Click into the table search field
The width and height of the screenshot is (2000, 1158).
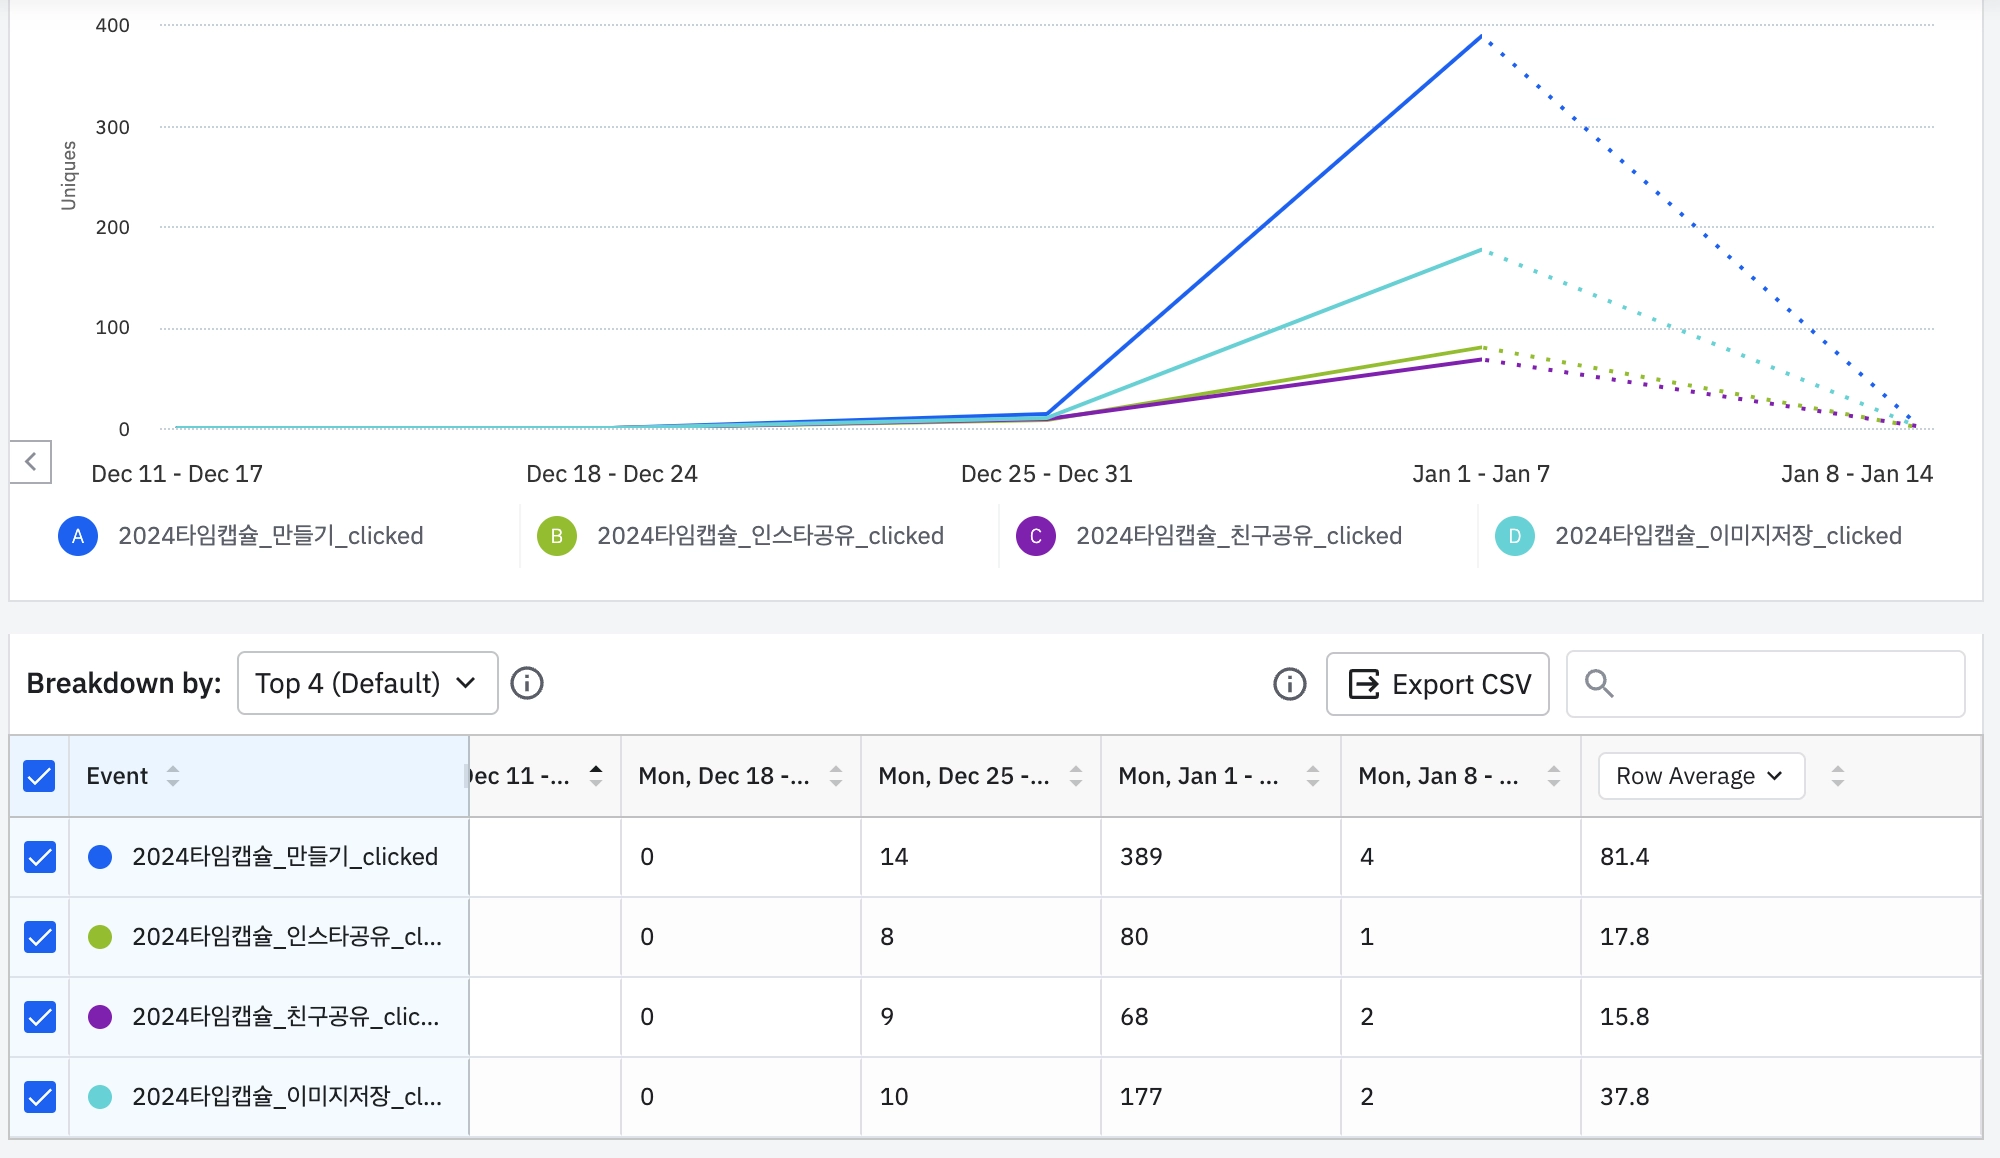pos(1780,684)
